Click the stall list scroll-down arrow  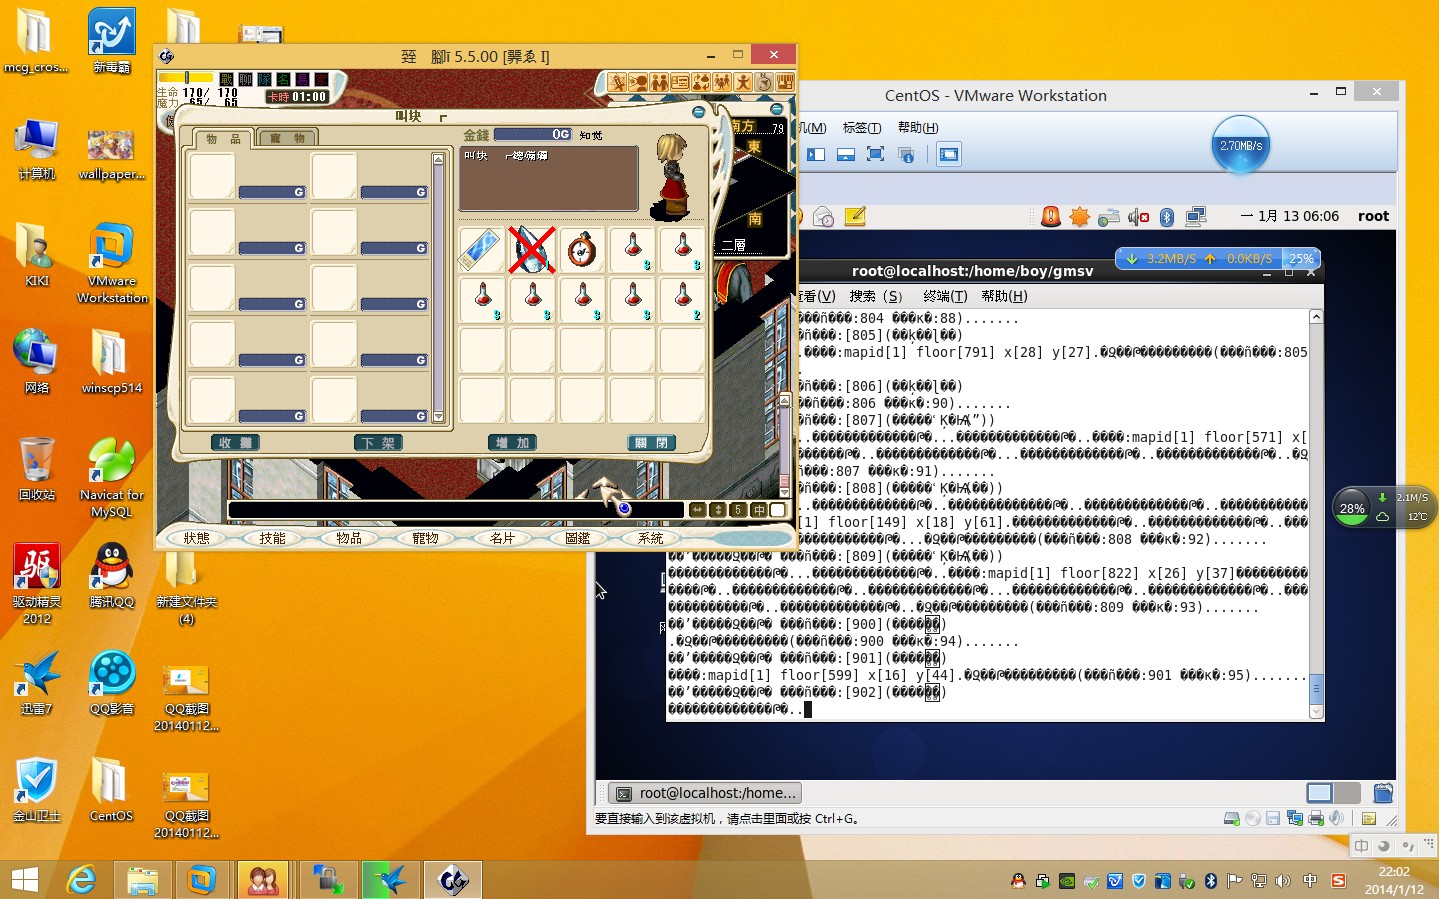tap(438, 416)
